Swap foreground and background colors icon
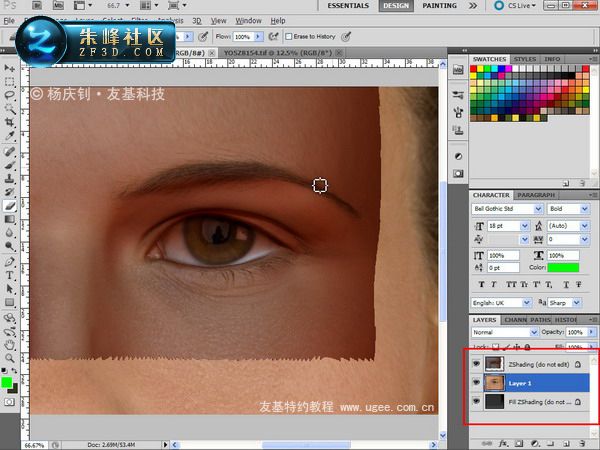600x450 pixels. coord(14,371)
